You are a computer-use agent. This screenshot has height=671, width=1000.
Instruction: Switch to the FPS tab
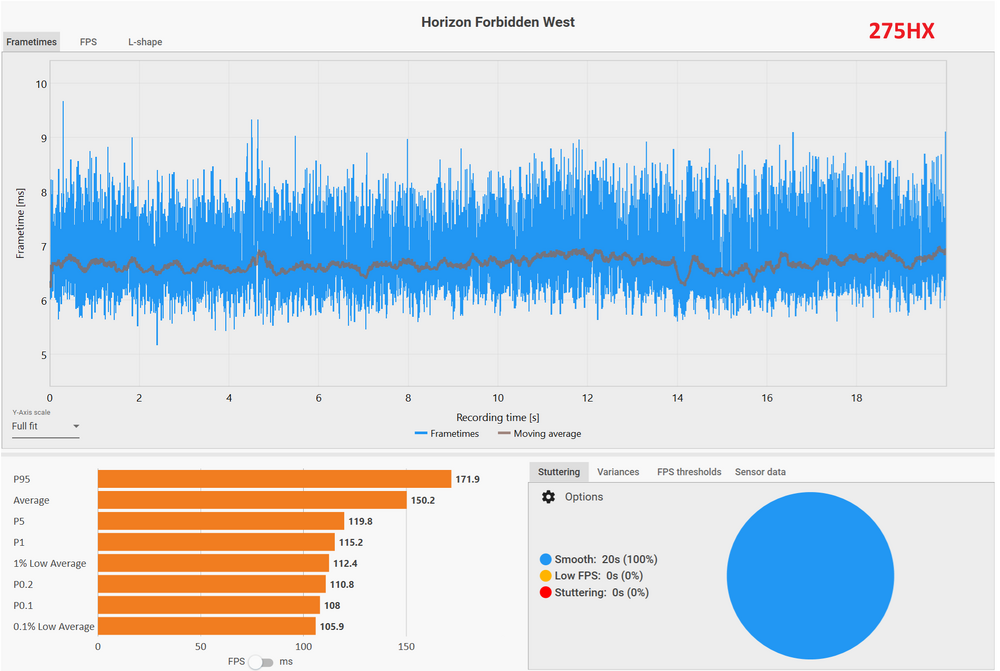tap(88, 42)
